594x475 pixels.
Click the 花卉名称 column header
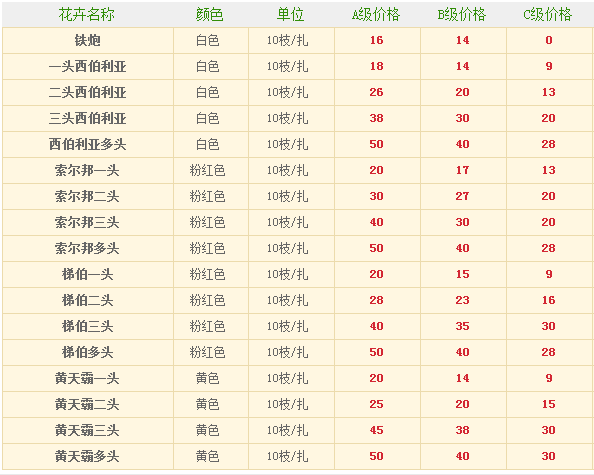click(x=87, y=15)
